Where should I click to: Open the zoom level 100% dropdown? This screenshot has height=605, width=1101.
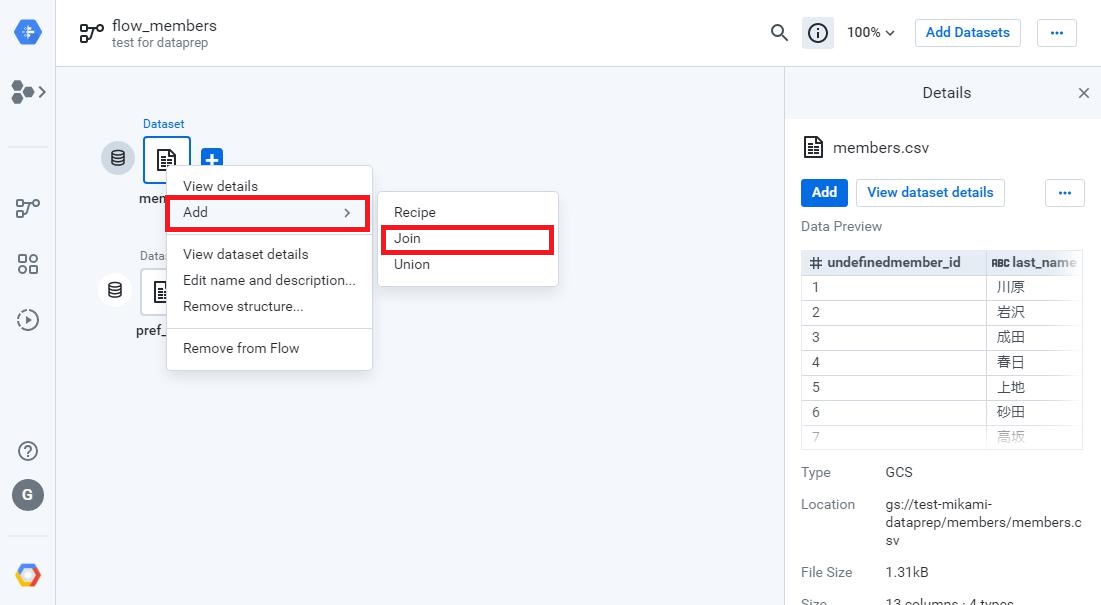click(x=869, y=32)
